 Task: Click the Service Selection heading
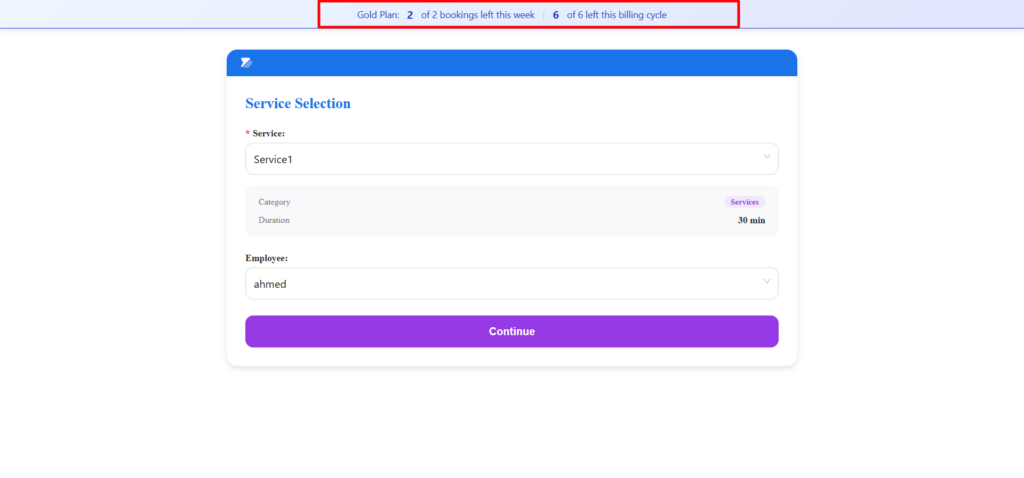[x=298, y=103]
